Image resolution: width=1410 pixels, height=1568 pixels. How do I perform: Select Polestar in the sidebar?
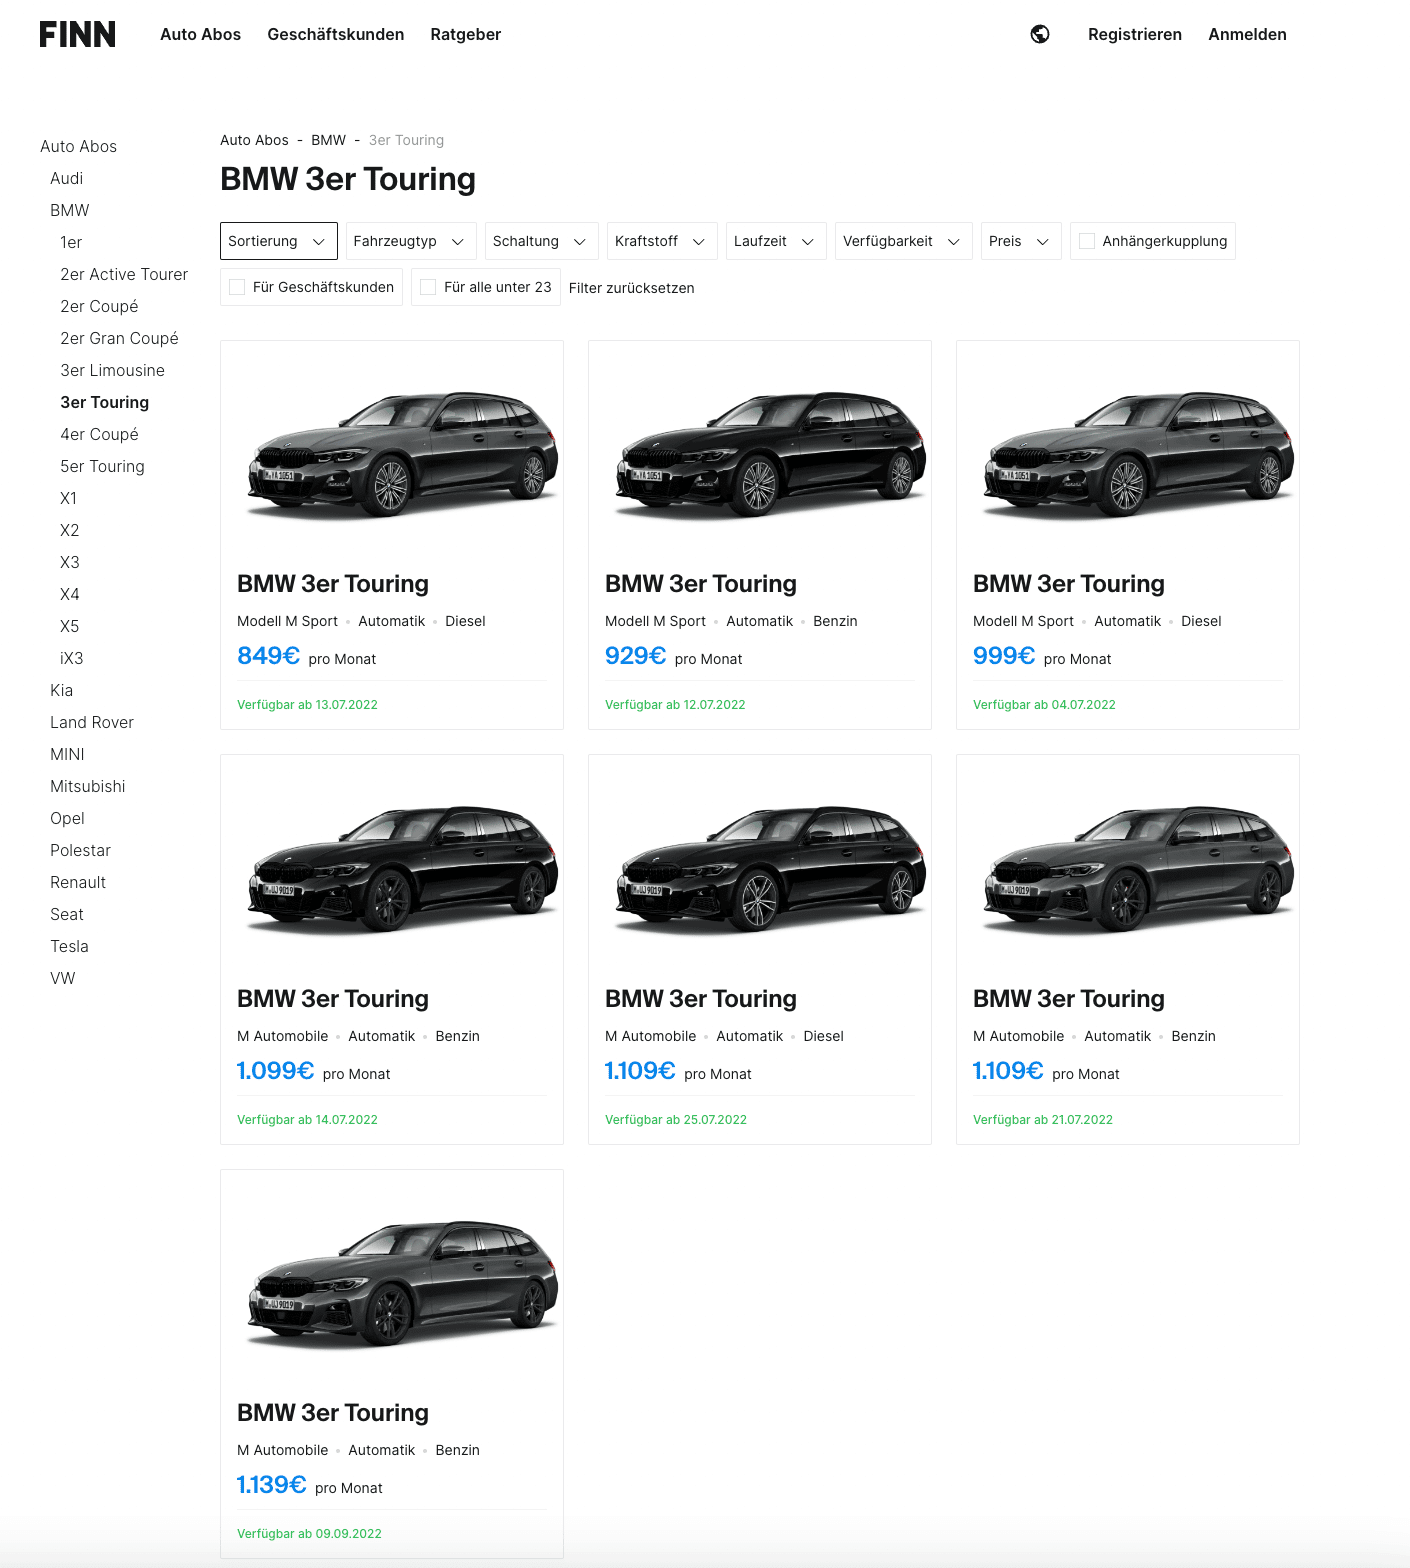click(x=80, y=850)
